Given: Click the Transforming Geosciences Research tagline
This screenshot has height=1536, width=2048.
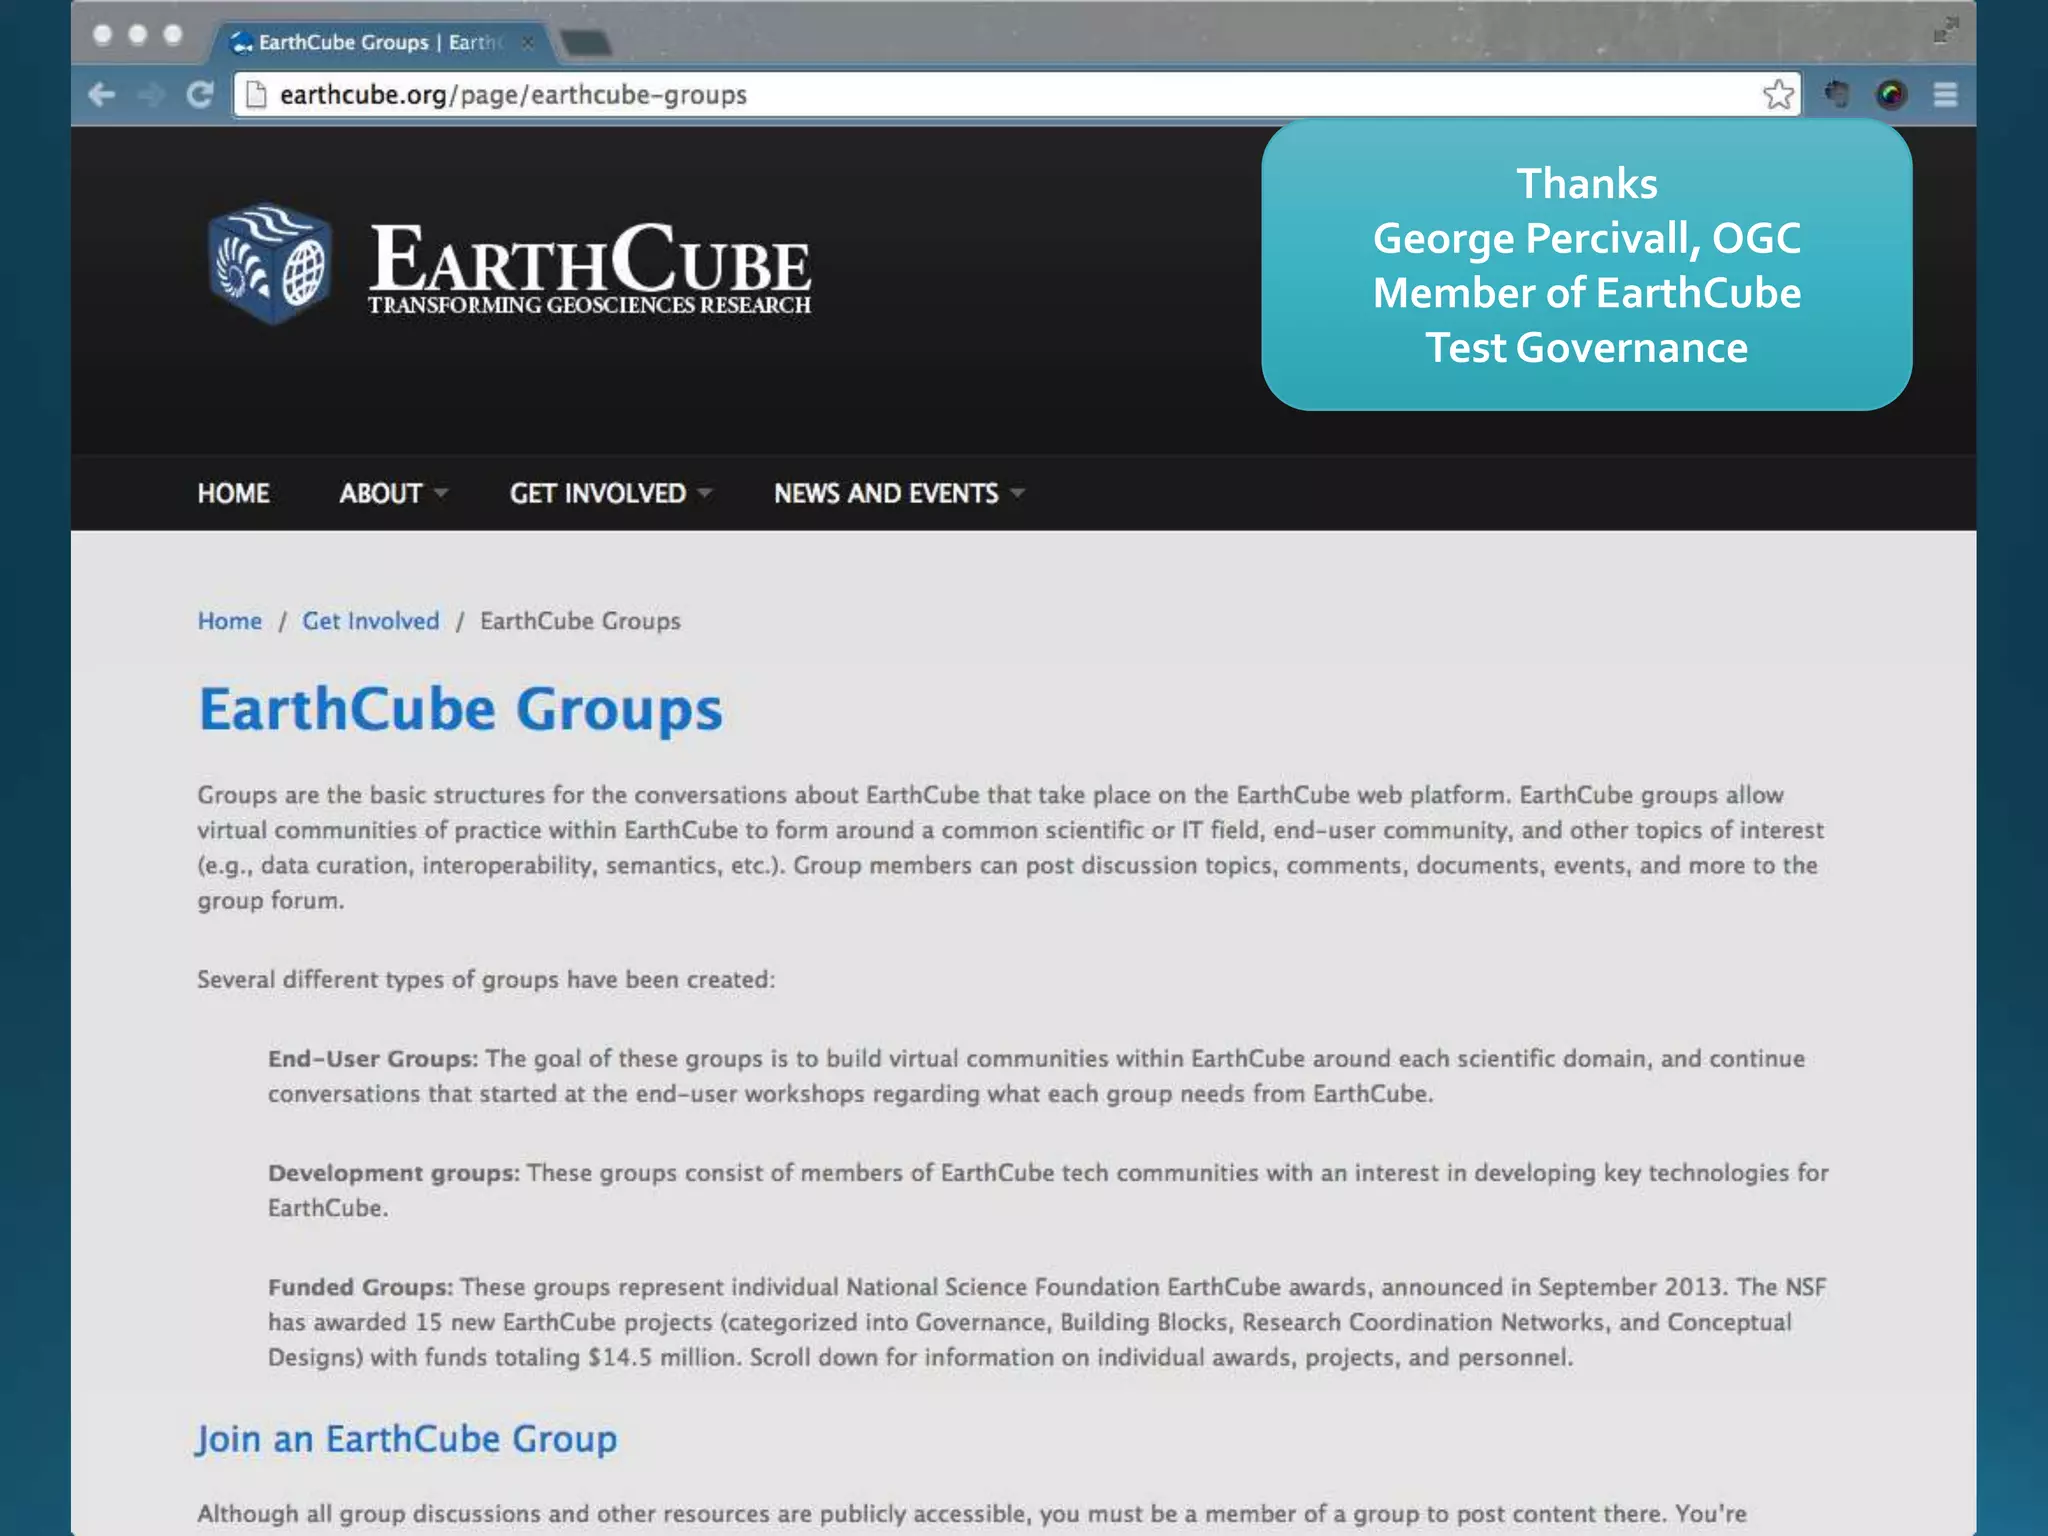Looking at the screenshot, I should pyautogui.click(x=589, y=305).
